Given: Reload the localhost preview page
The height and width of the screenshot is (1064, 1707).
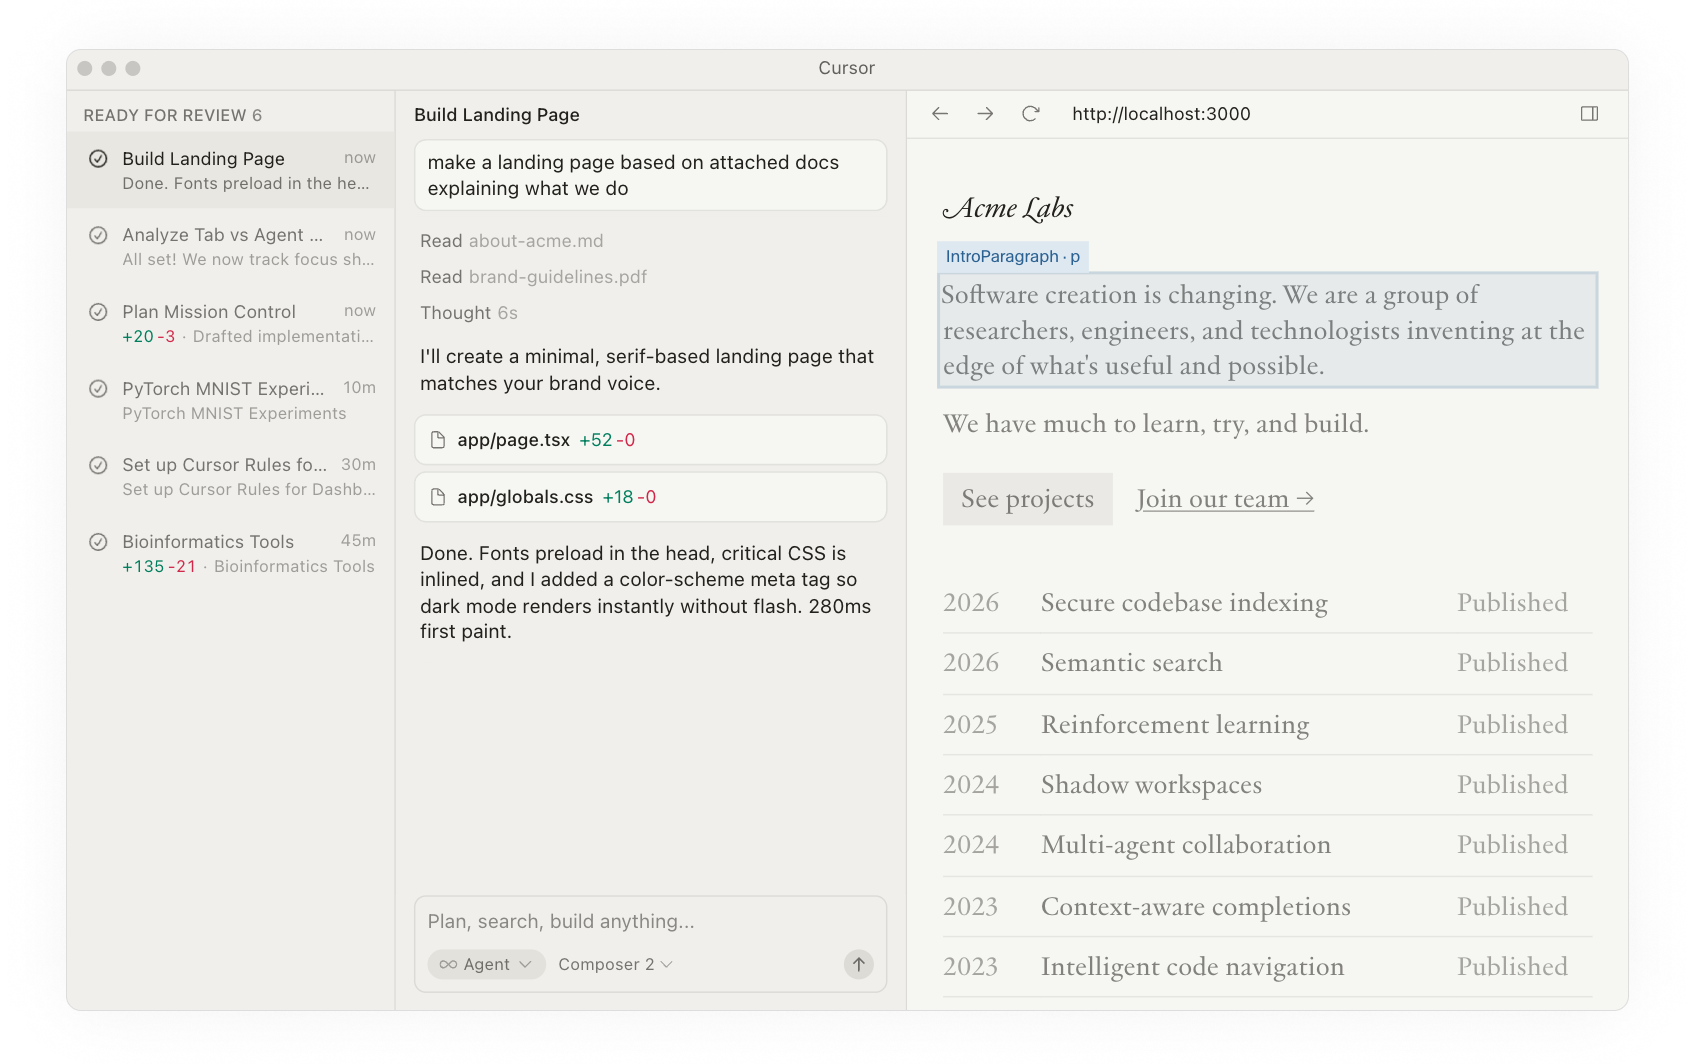Looking at the screenshot, I should [x=1030, y=114].
